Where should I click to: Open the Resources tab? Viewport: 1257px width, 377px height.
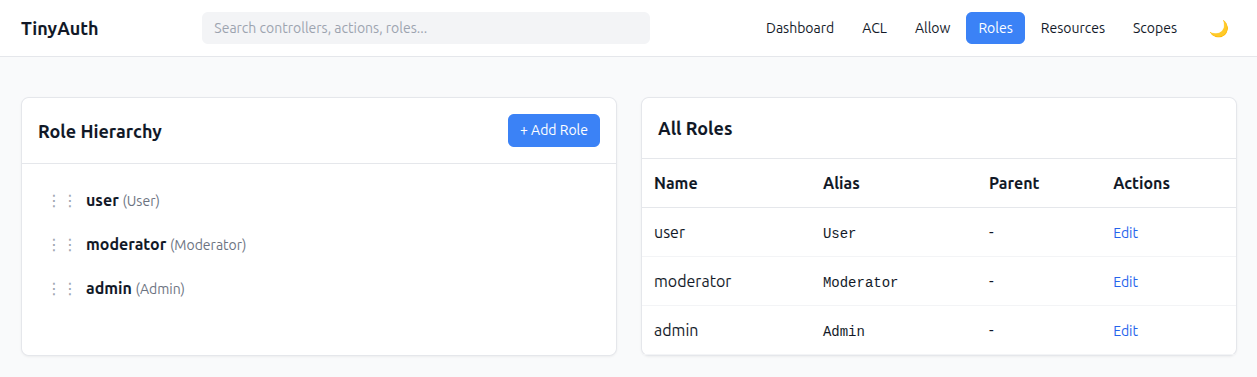[1073, 28]
